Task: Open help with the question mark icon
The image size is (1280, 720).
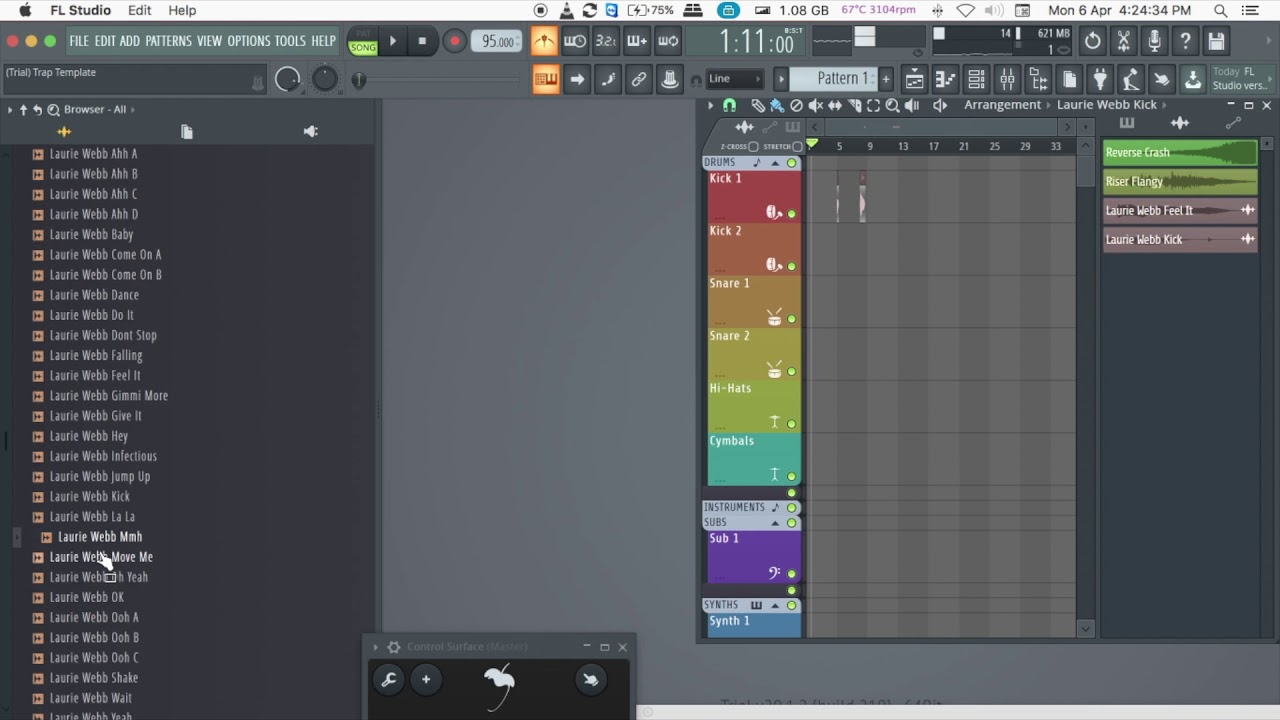Action: click(x=1186, y=41)
